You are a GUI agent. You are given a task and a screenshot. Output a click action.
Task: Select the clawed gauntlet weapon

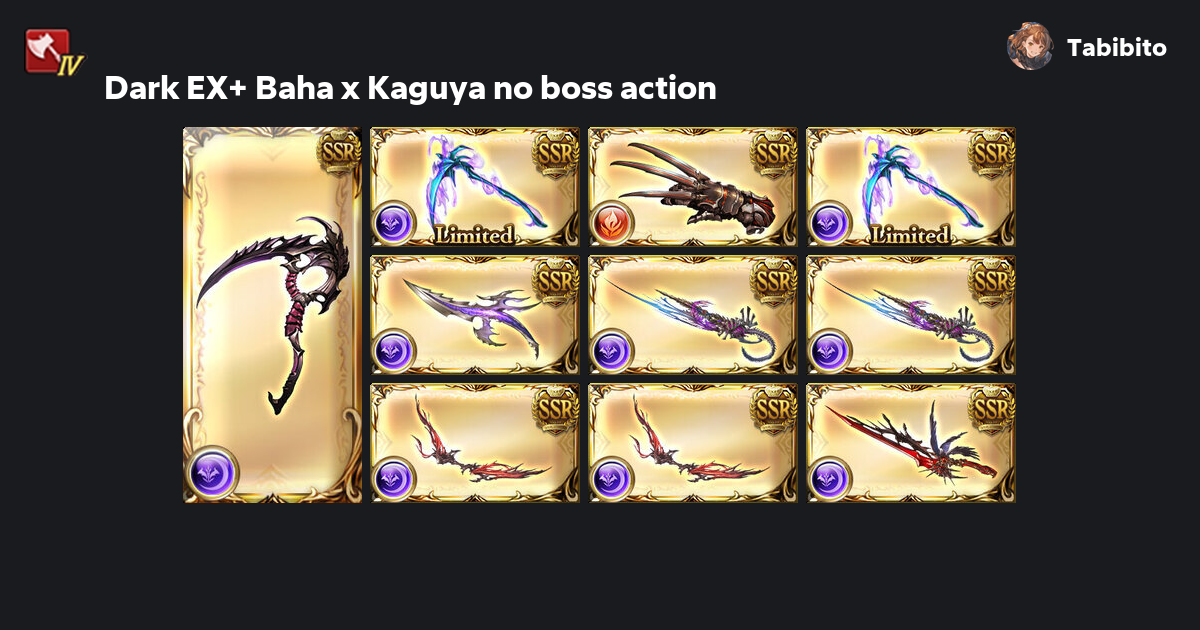point(693,187)
